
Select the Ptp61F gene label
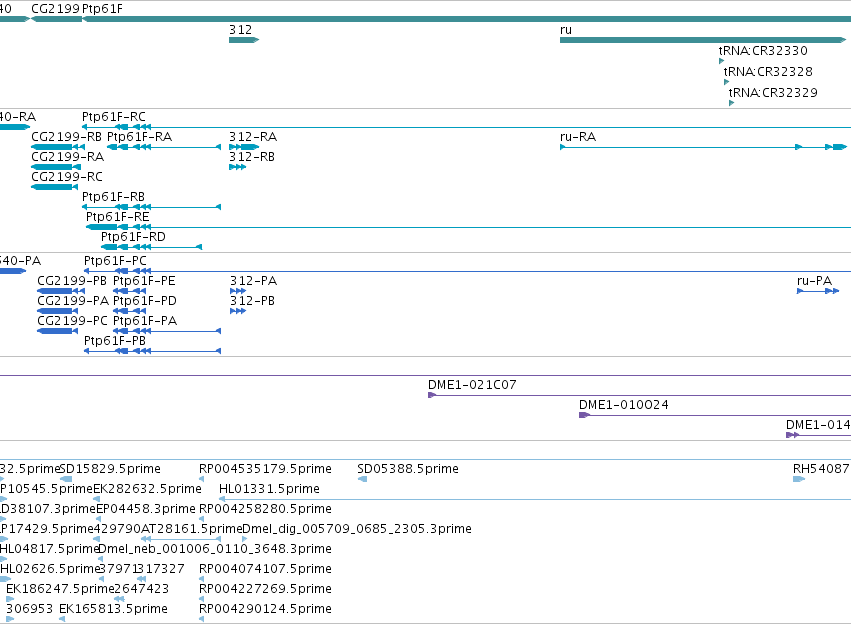coord(102,9)
